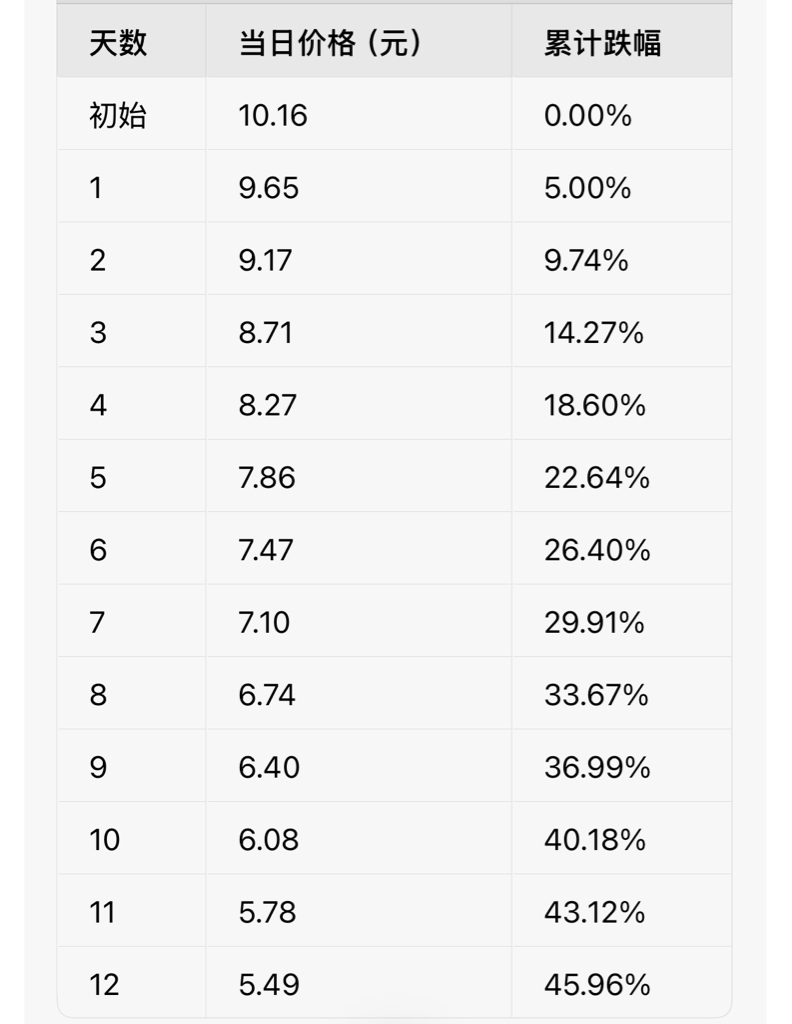
Task: Click the initial price 10.16 cell
Action: pos(273,116)
